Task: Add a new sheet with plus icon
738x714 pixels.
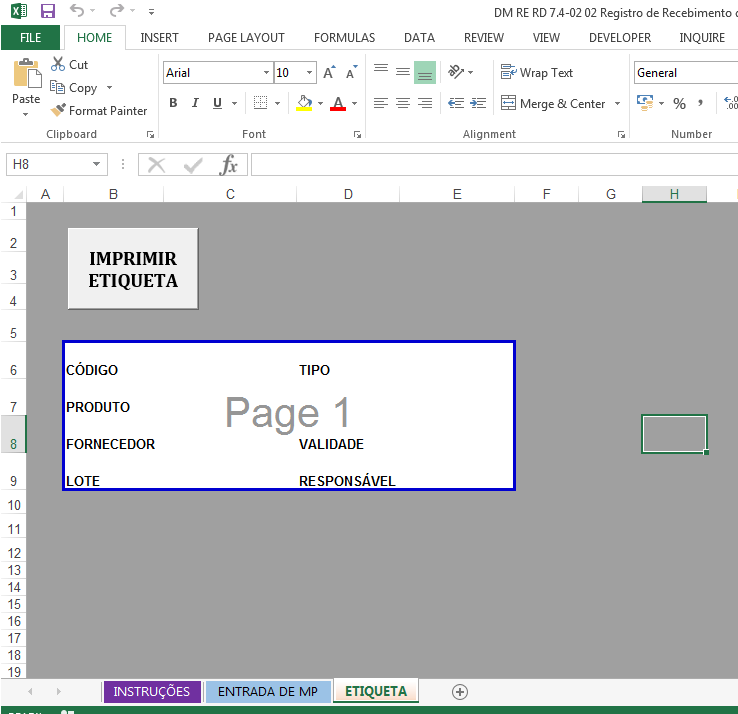Action: pos(460,692)
